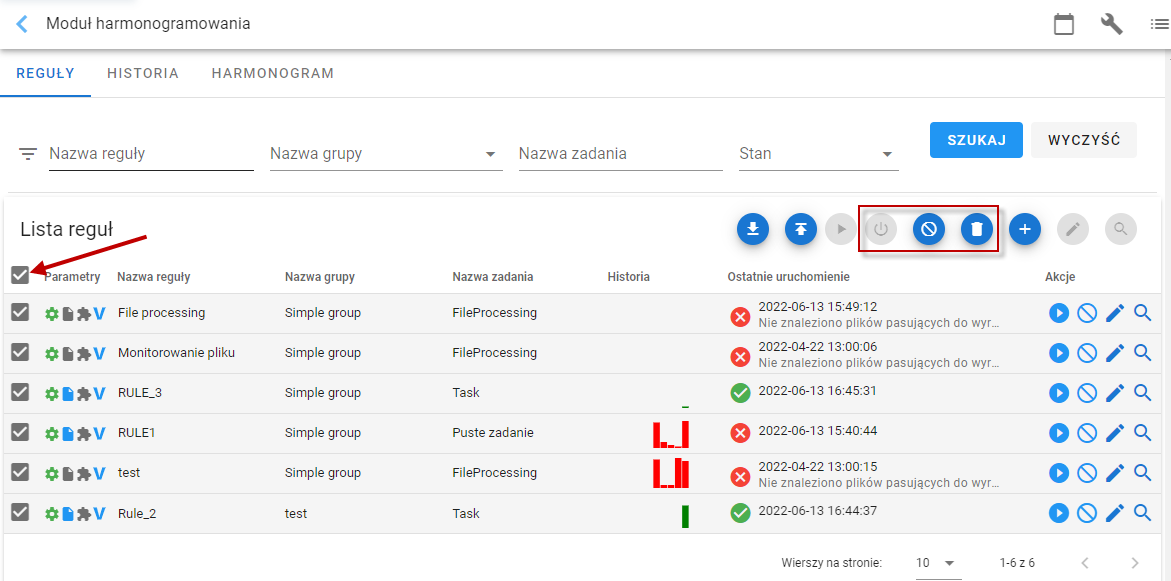Switch to the REGUŁY tab
The height and width of the screenshot is (581, 1171).
[46, 73]
